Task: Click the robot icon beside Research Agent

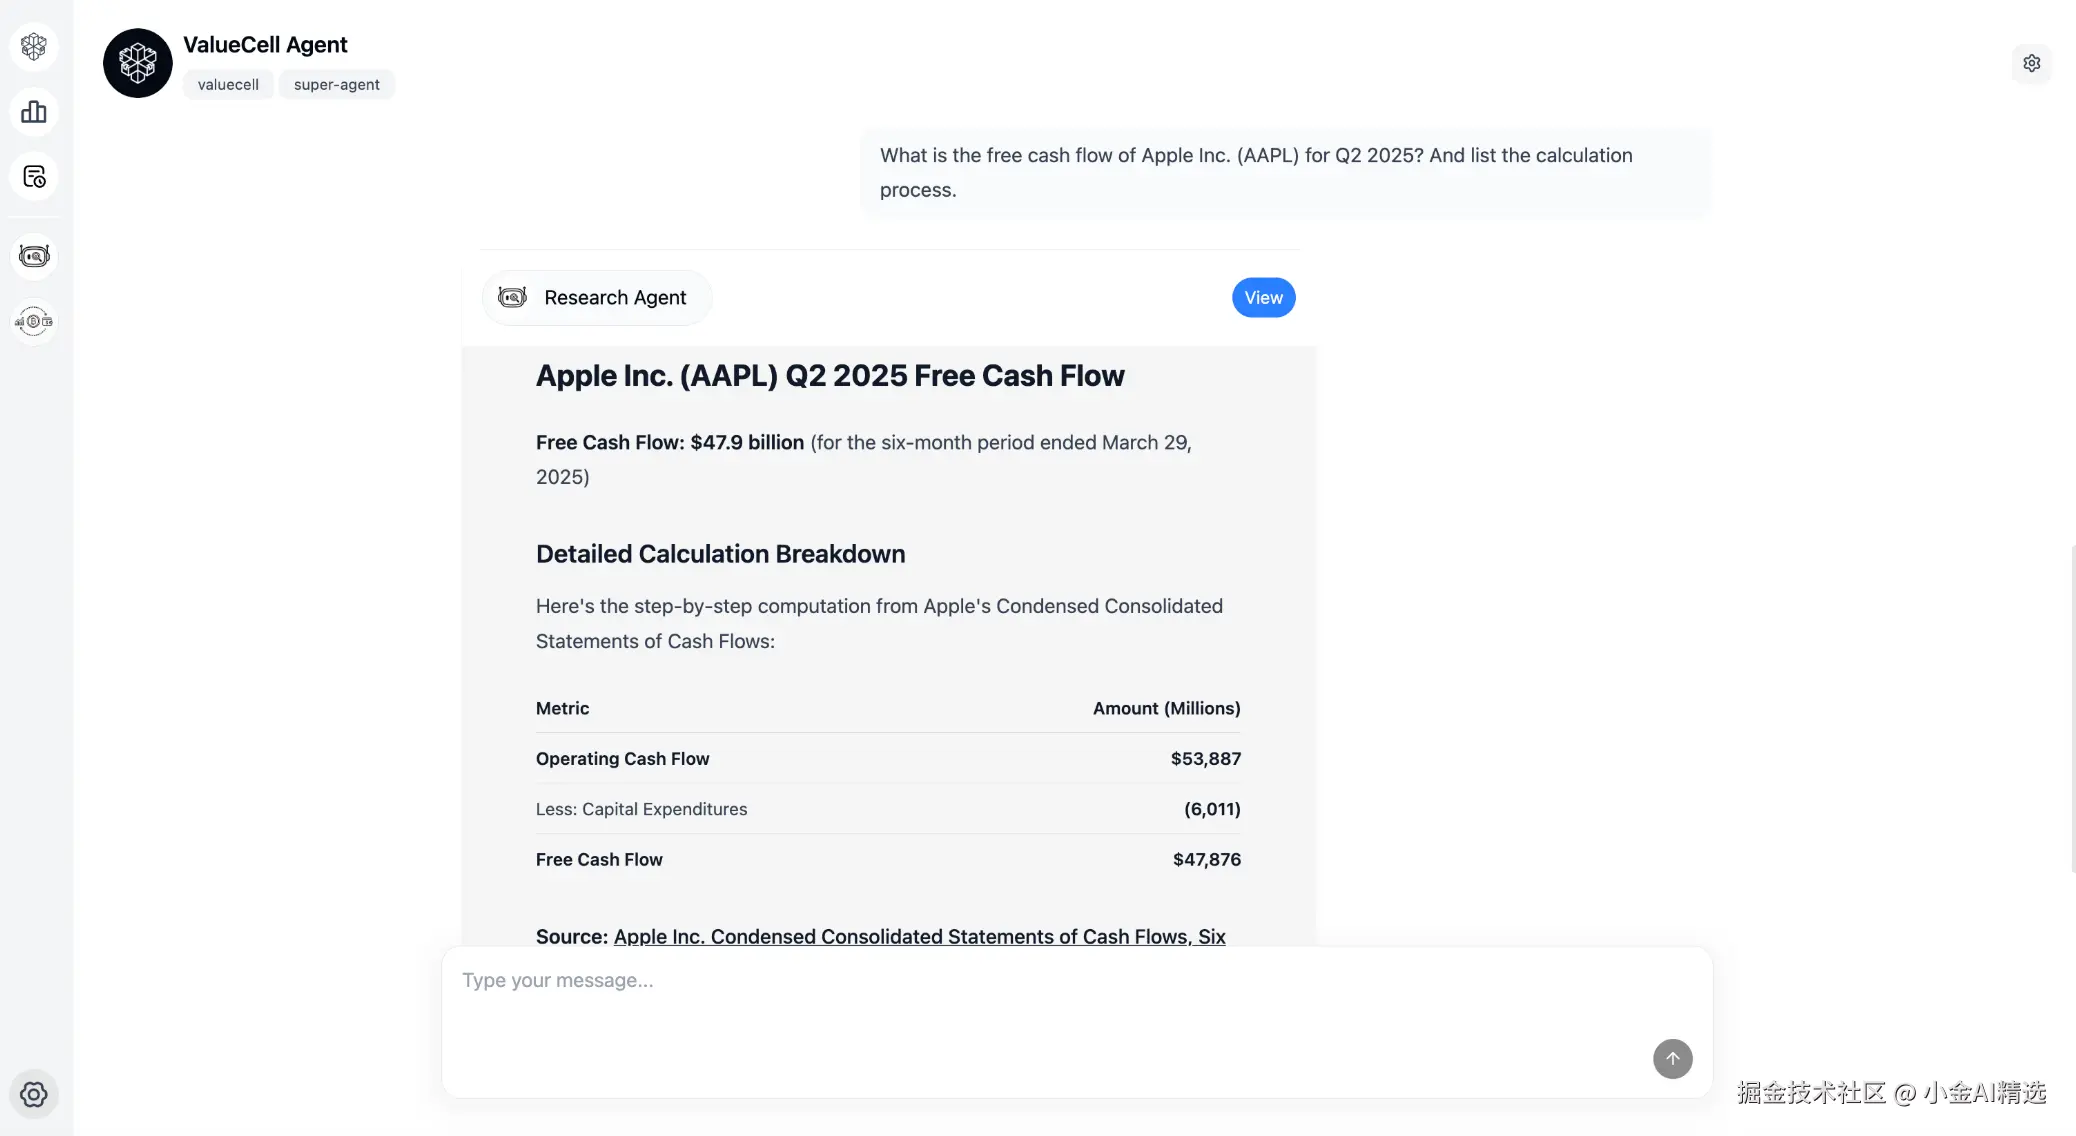Action: click(512, 297)
